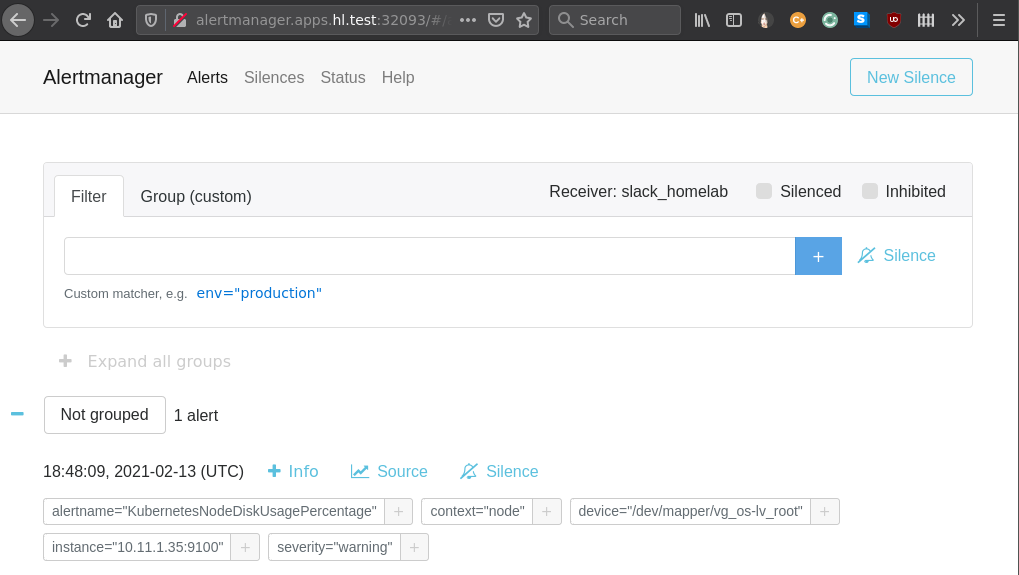The height and width of the screenshot is (575, 1019).
Task: Enable the Silenced checkbox
Action: point(764,191)
